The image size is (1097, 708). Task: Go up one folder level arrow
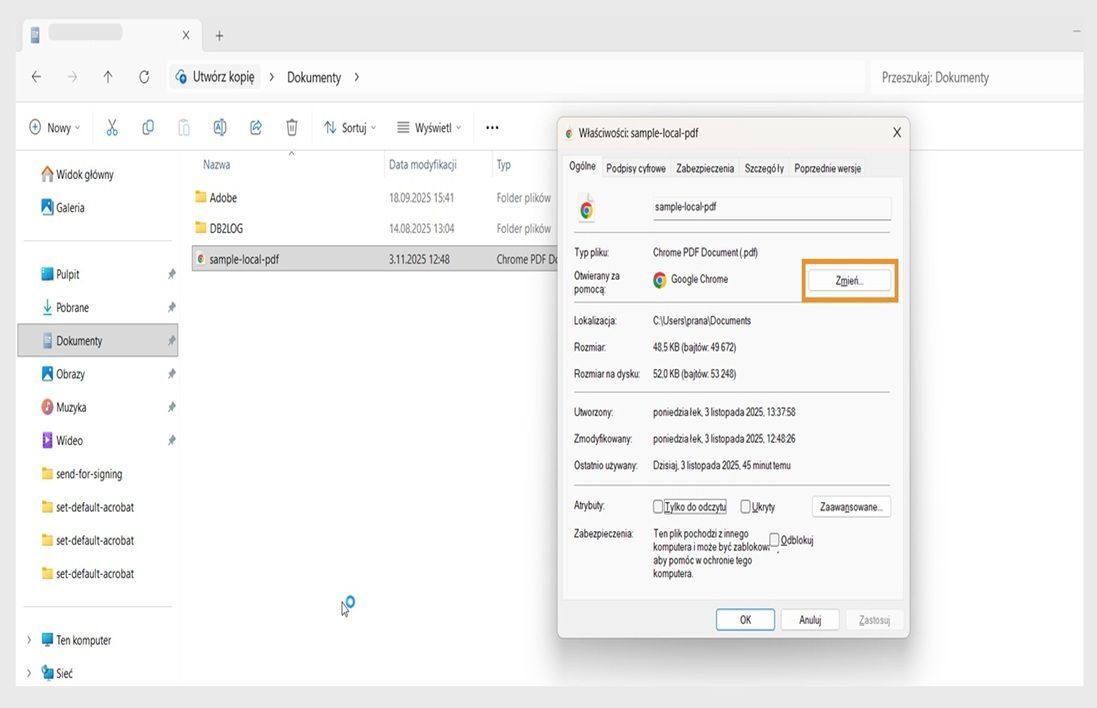[108, 77]
